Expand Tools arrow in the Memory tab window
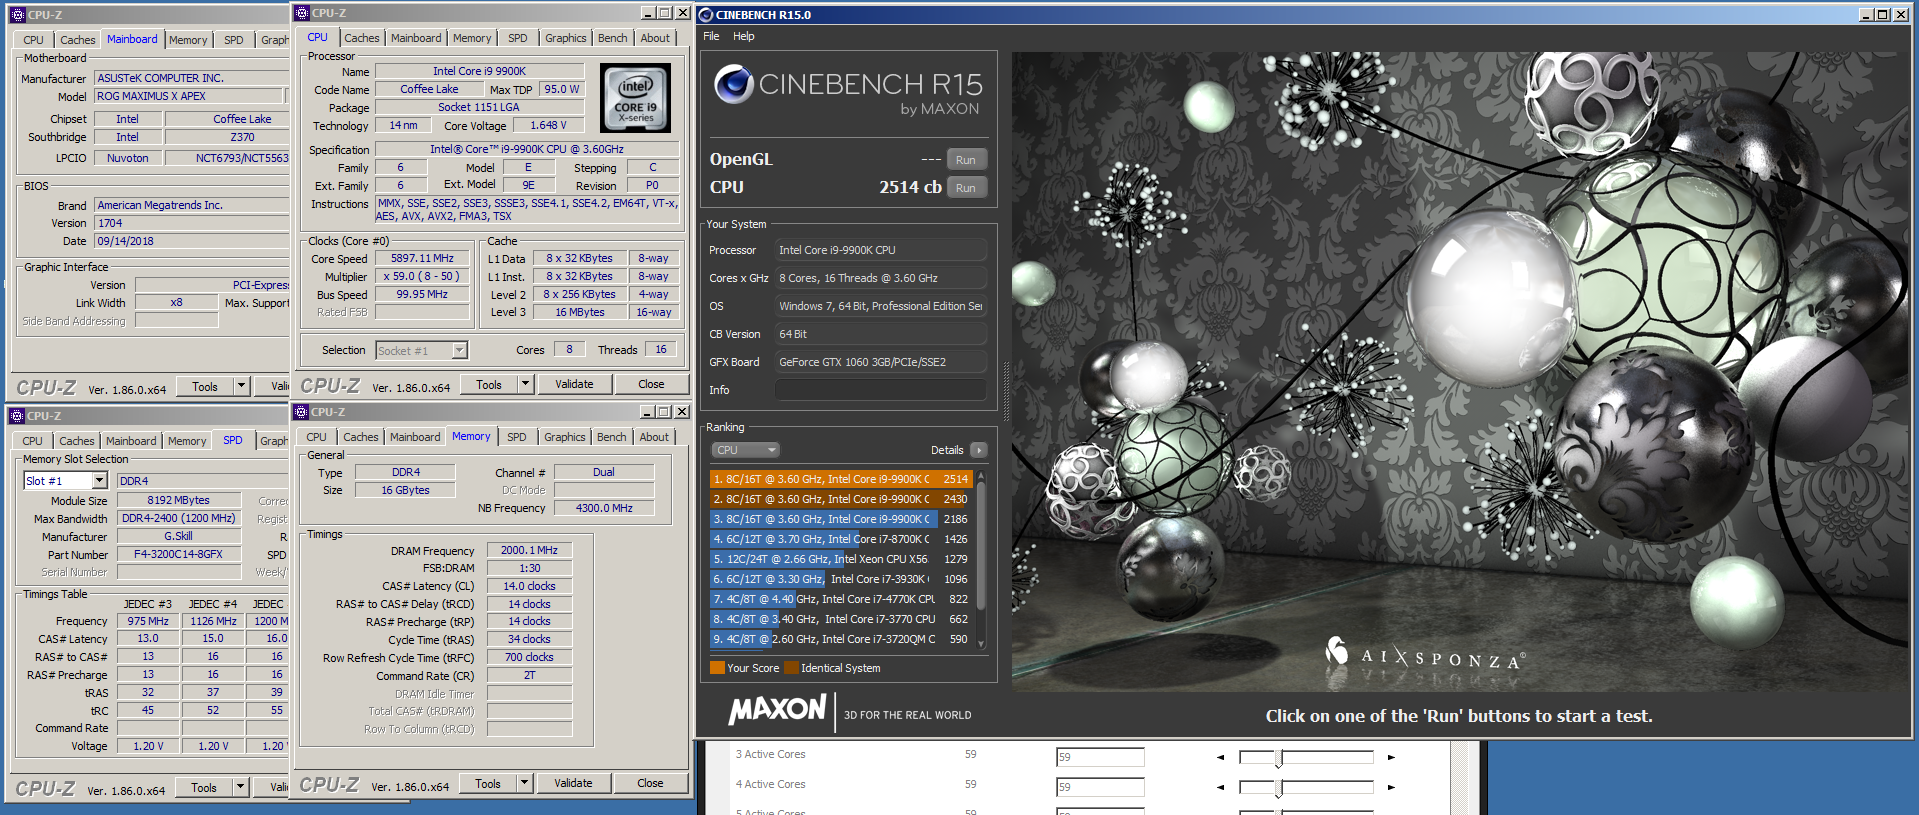 point(525,783)
